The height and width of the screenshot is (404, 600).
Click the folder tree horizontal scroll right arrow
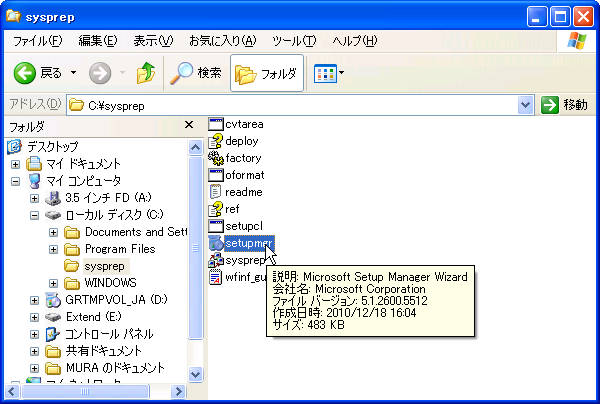tap(178, 391)
